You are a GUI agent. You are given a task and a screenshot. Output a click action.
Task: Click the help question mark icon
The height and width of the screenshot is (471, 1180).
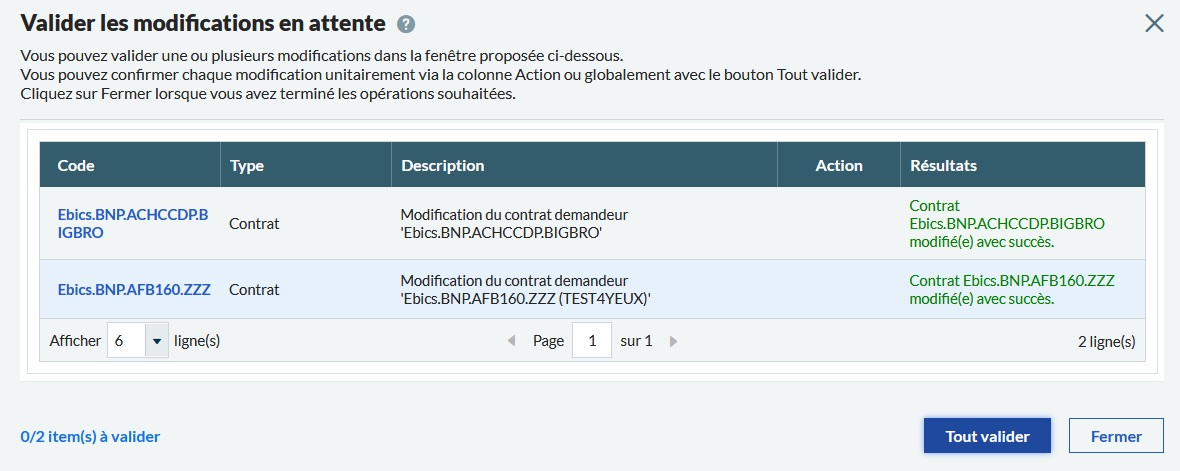point(406,25)
